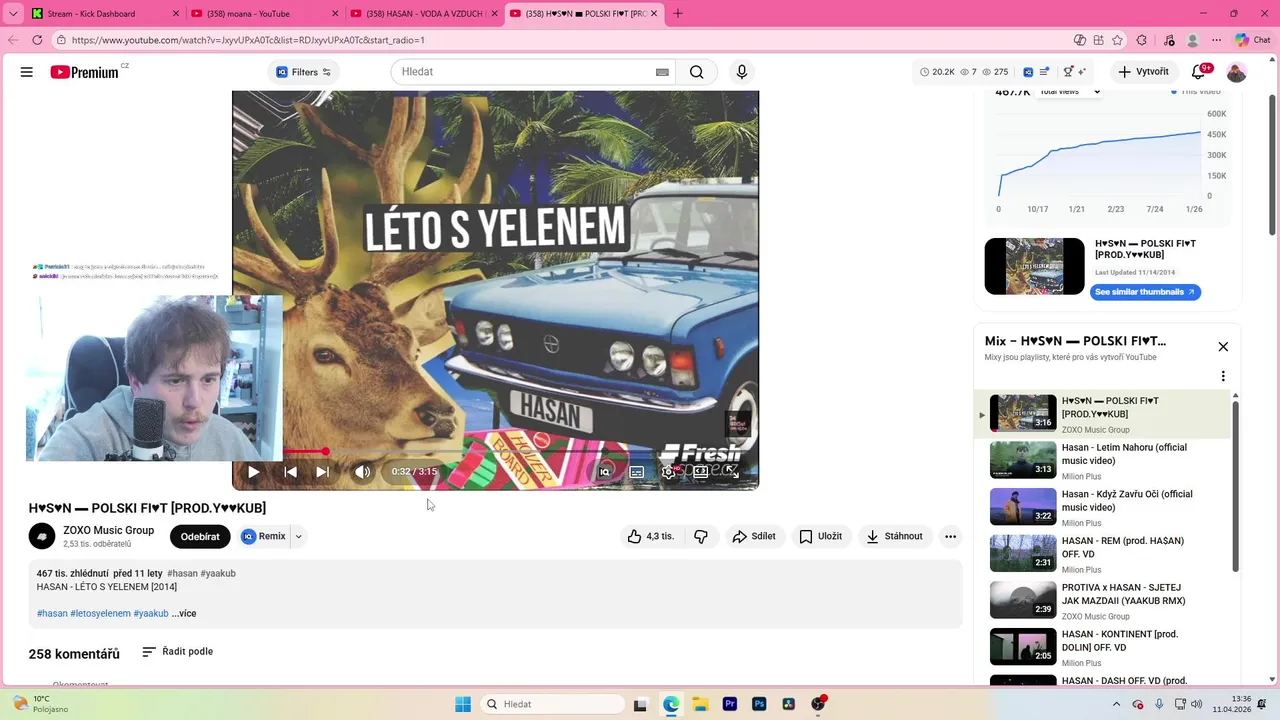Reload the page

[x=37, y=40]
